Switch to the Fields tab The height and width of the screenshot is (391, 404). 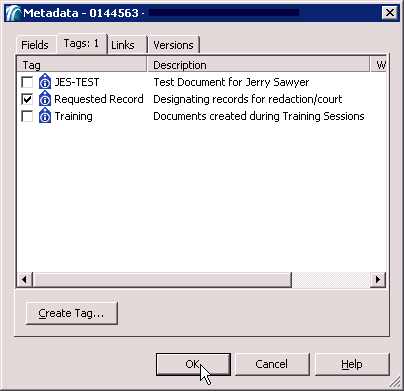(x=35, y=45)
